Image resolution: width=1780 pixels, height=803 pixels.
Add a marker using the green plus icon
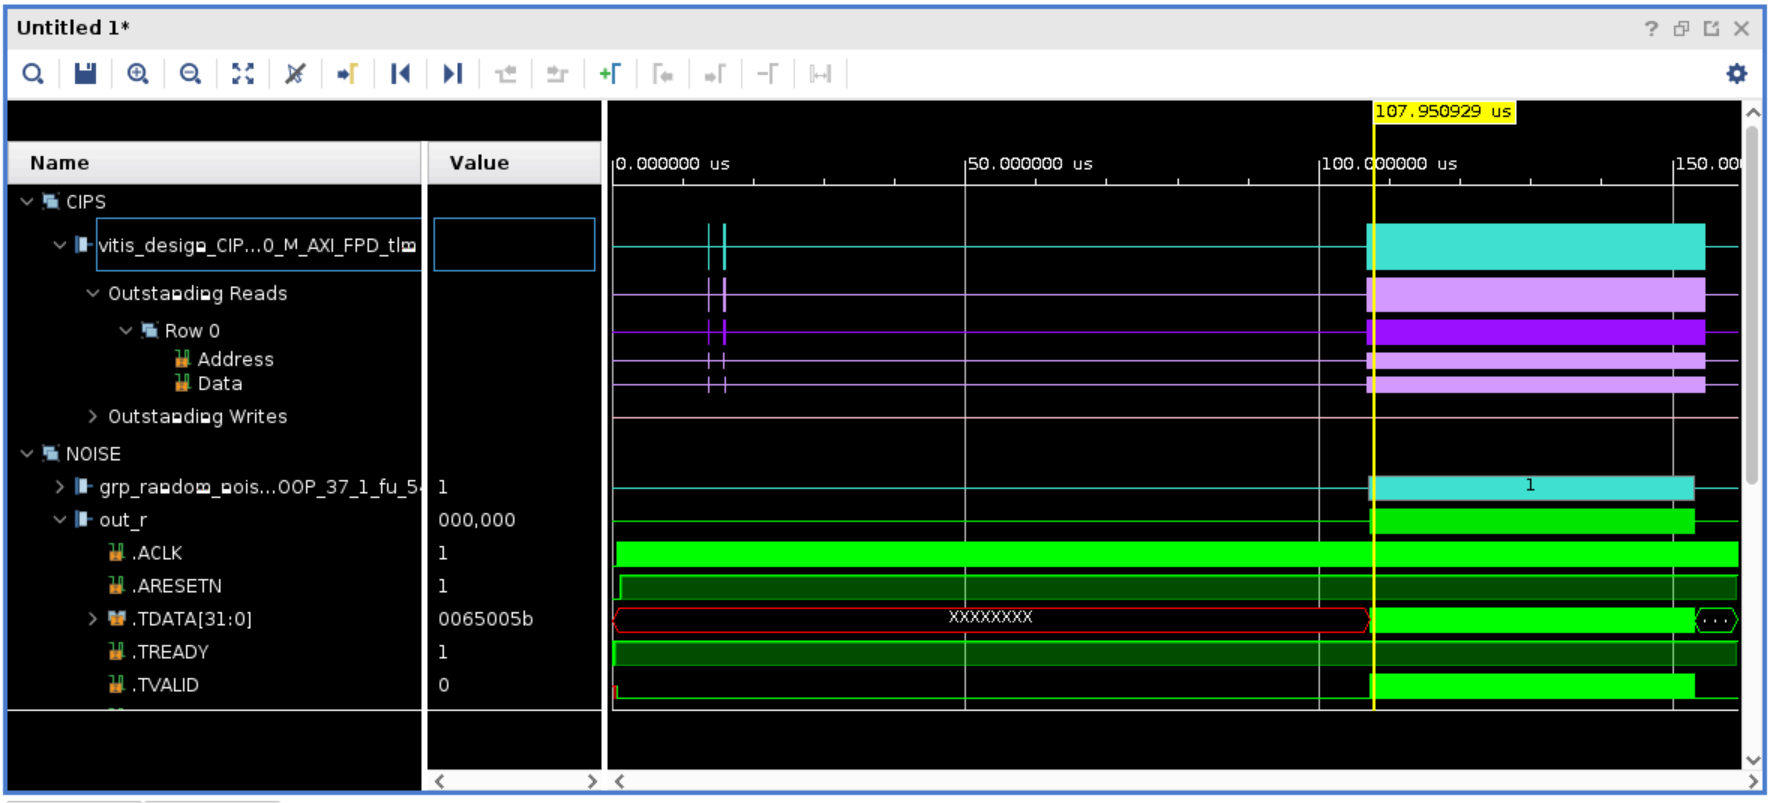[609, 74]
